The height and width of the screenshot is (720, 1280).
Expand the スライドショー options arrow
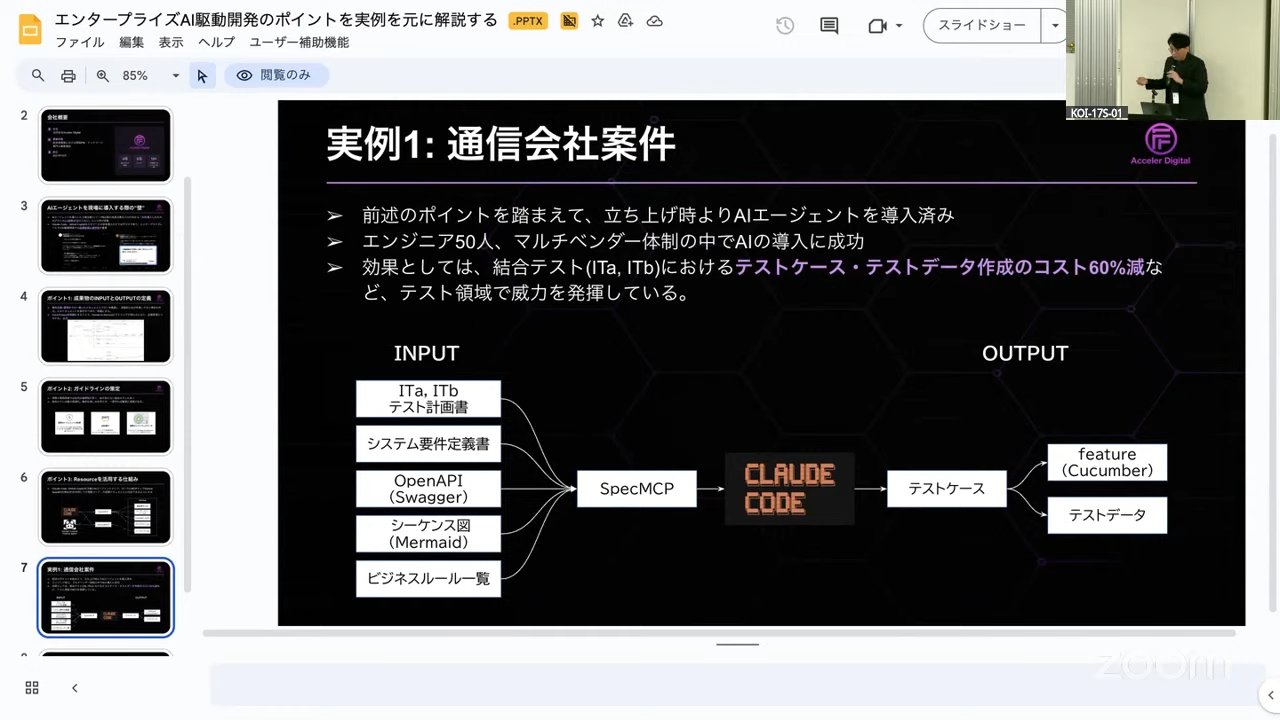click(1055, 26)
